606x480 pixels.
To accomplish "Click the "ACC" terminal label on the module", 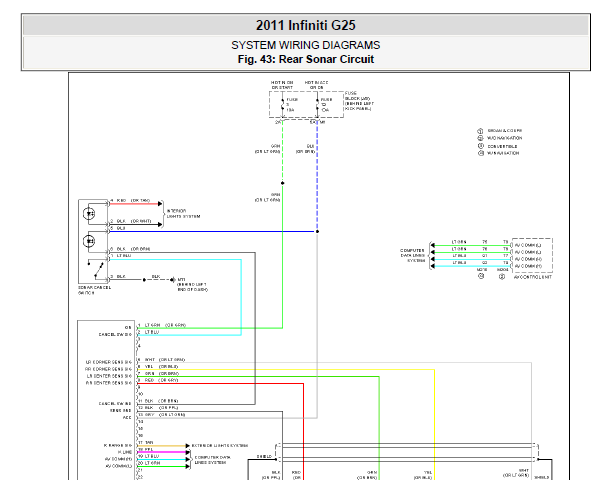I will pos(127,417).
